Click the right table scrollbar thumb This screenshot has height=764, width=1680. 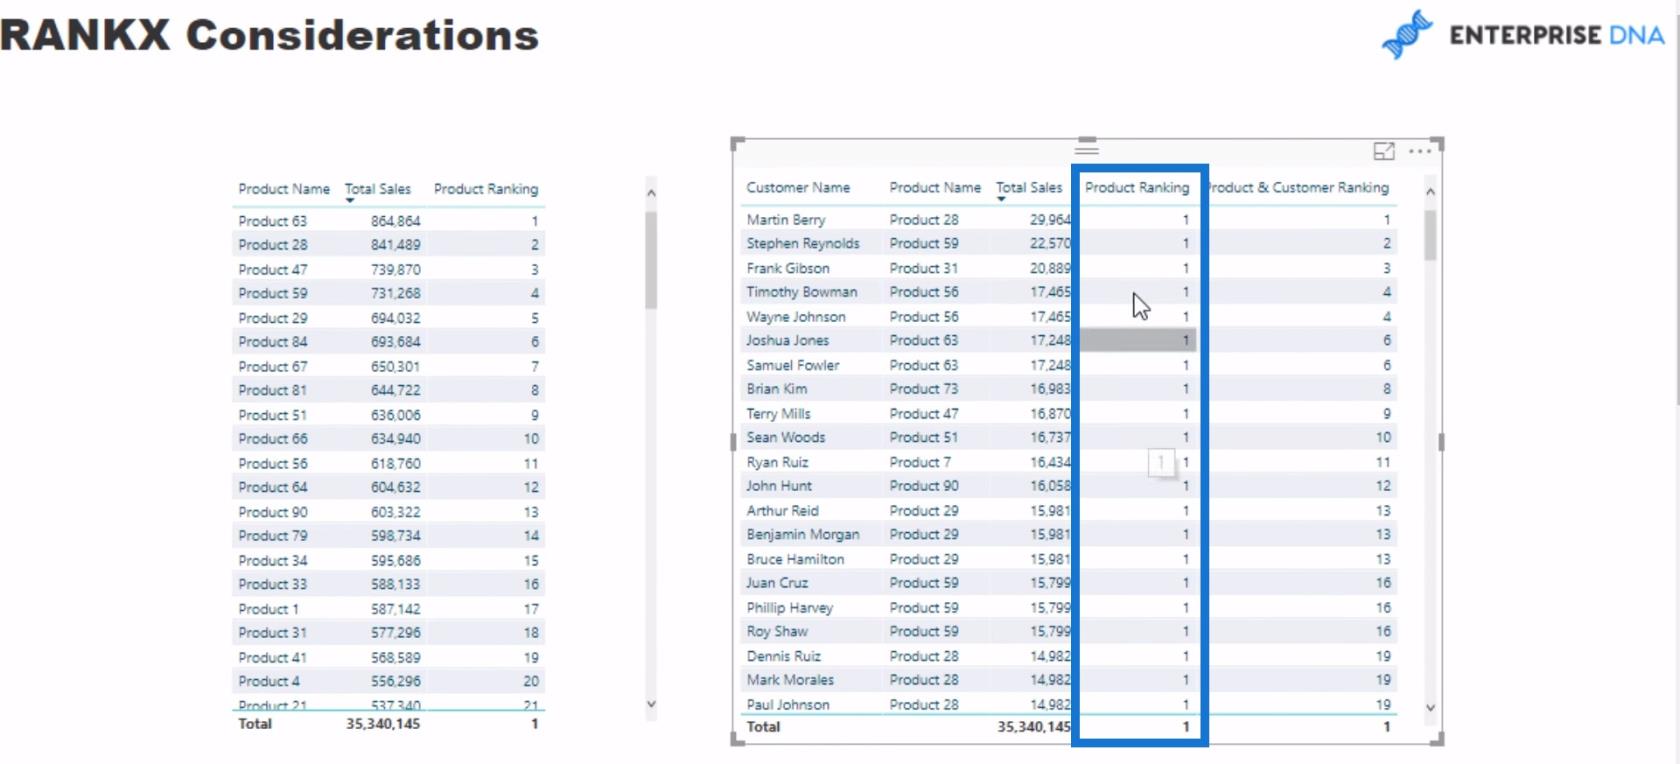point(1430,235)
